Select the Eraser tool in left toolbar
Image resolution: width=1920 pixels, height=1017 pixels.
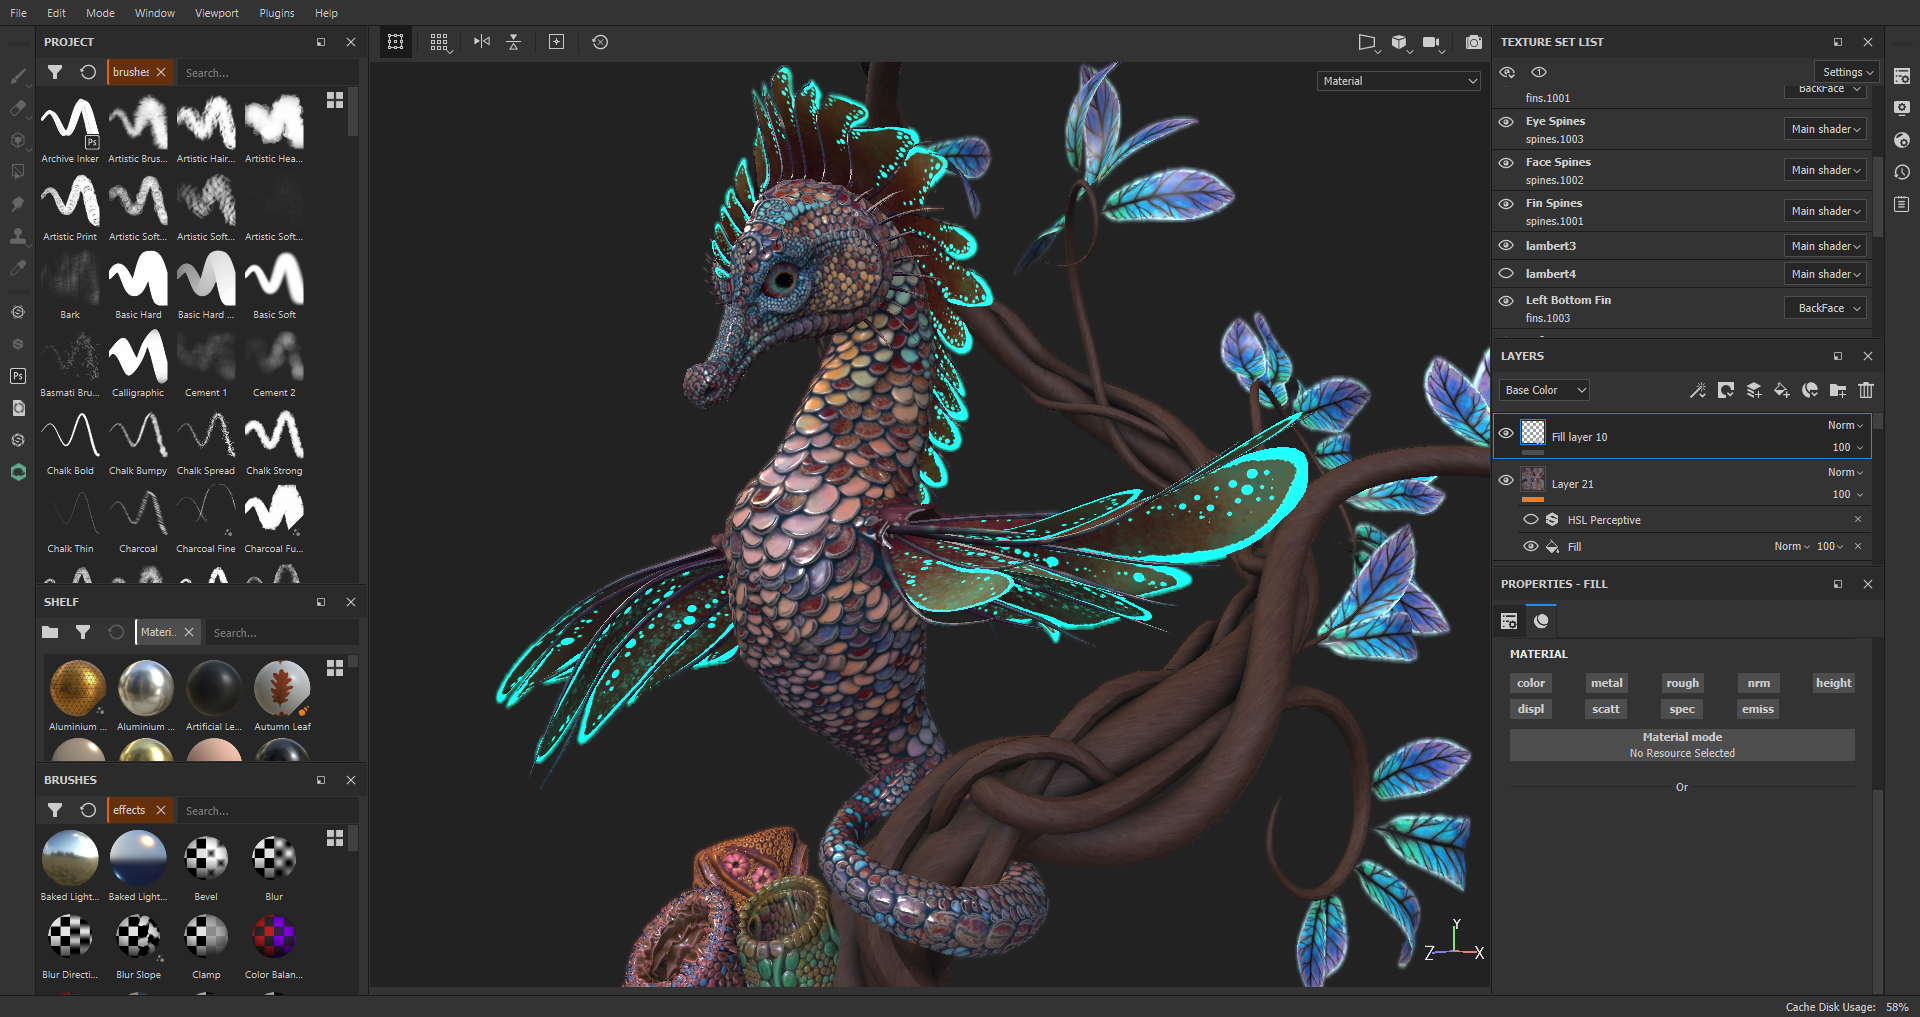(x=18, y=108)
